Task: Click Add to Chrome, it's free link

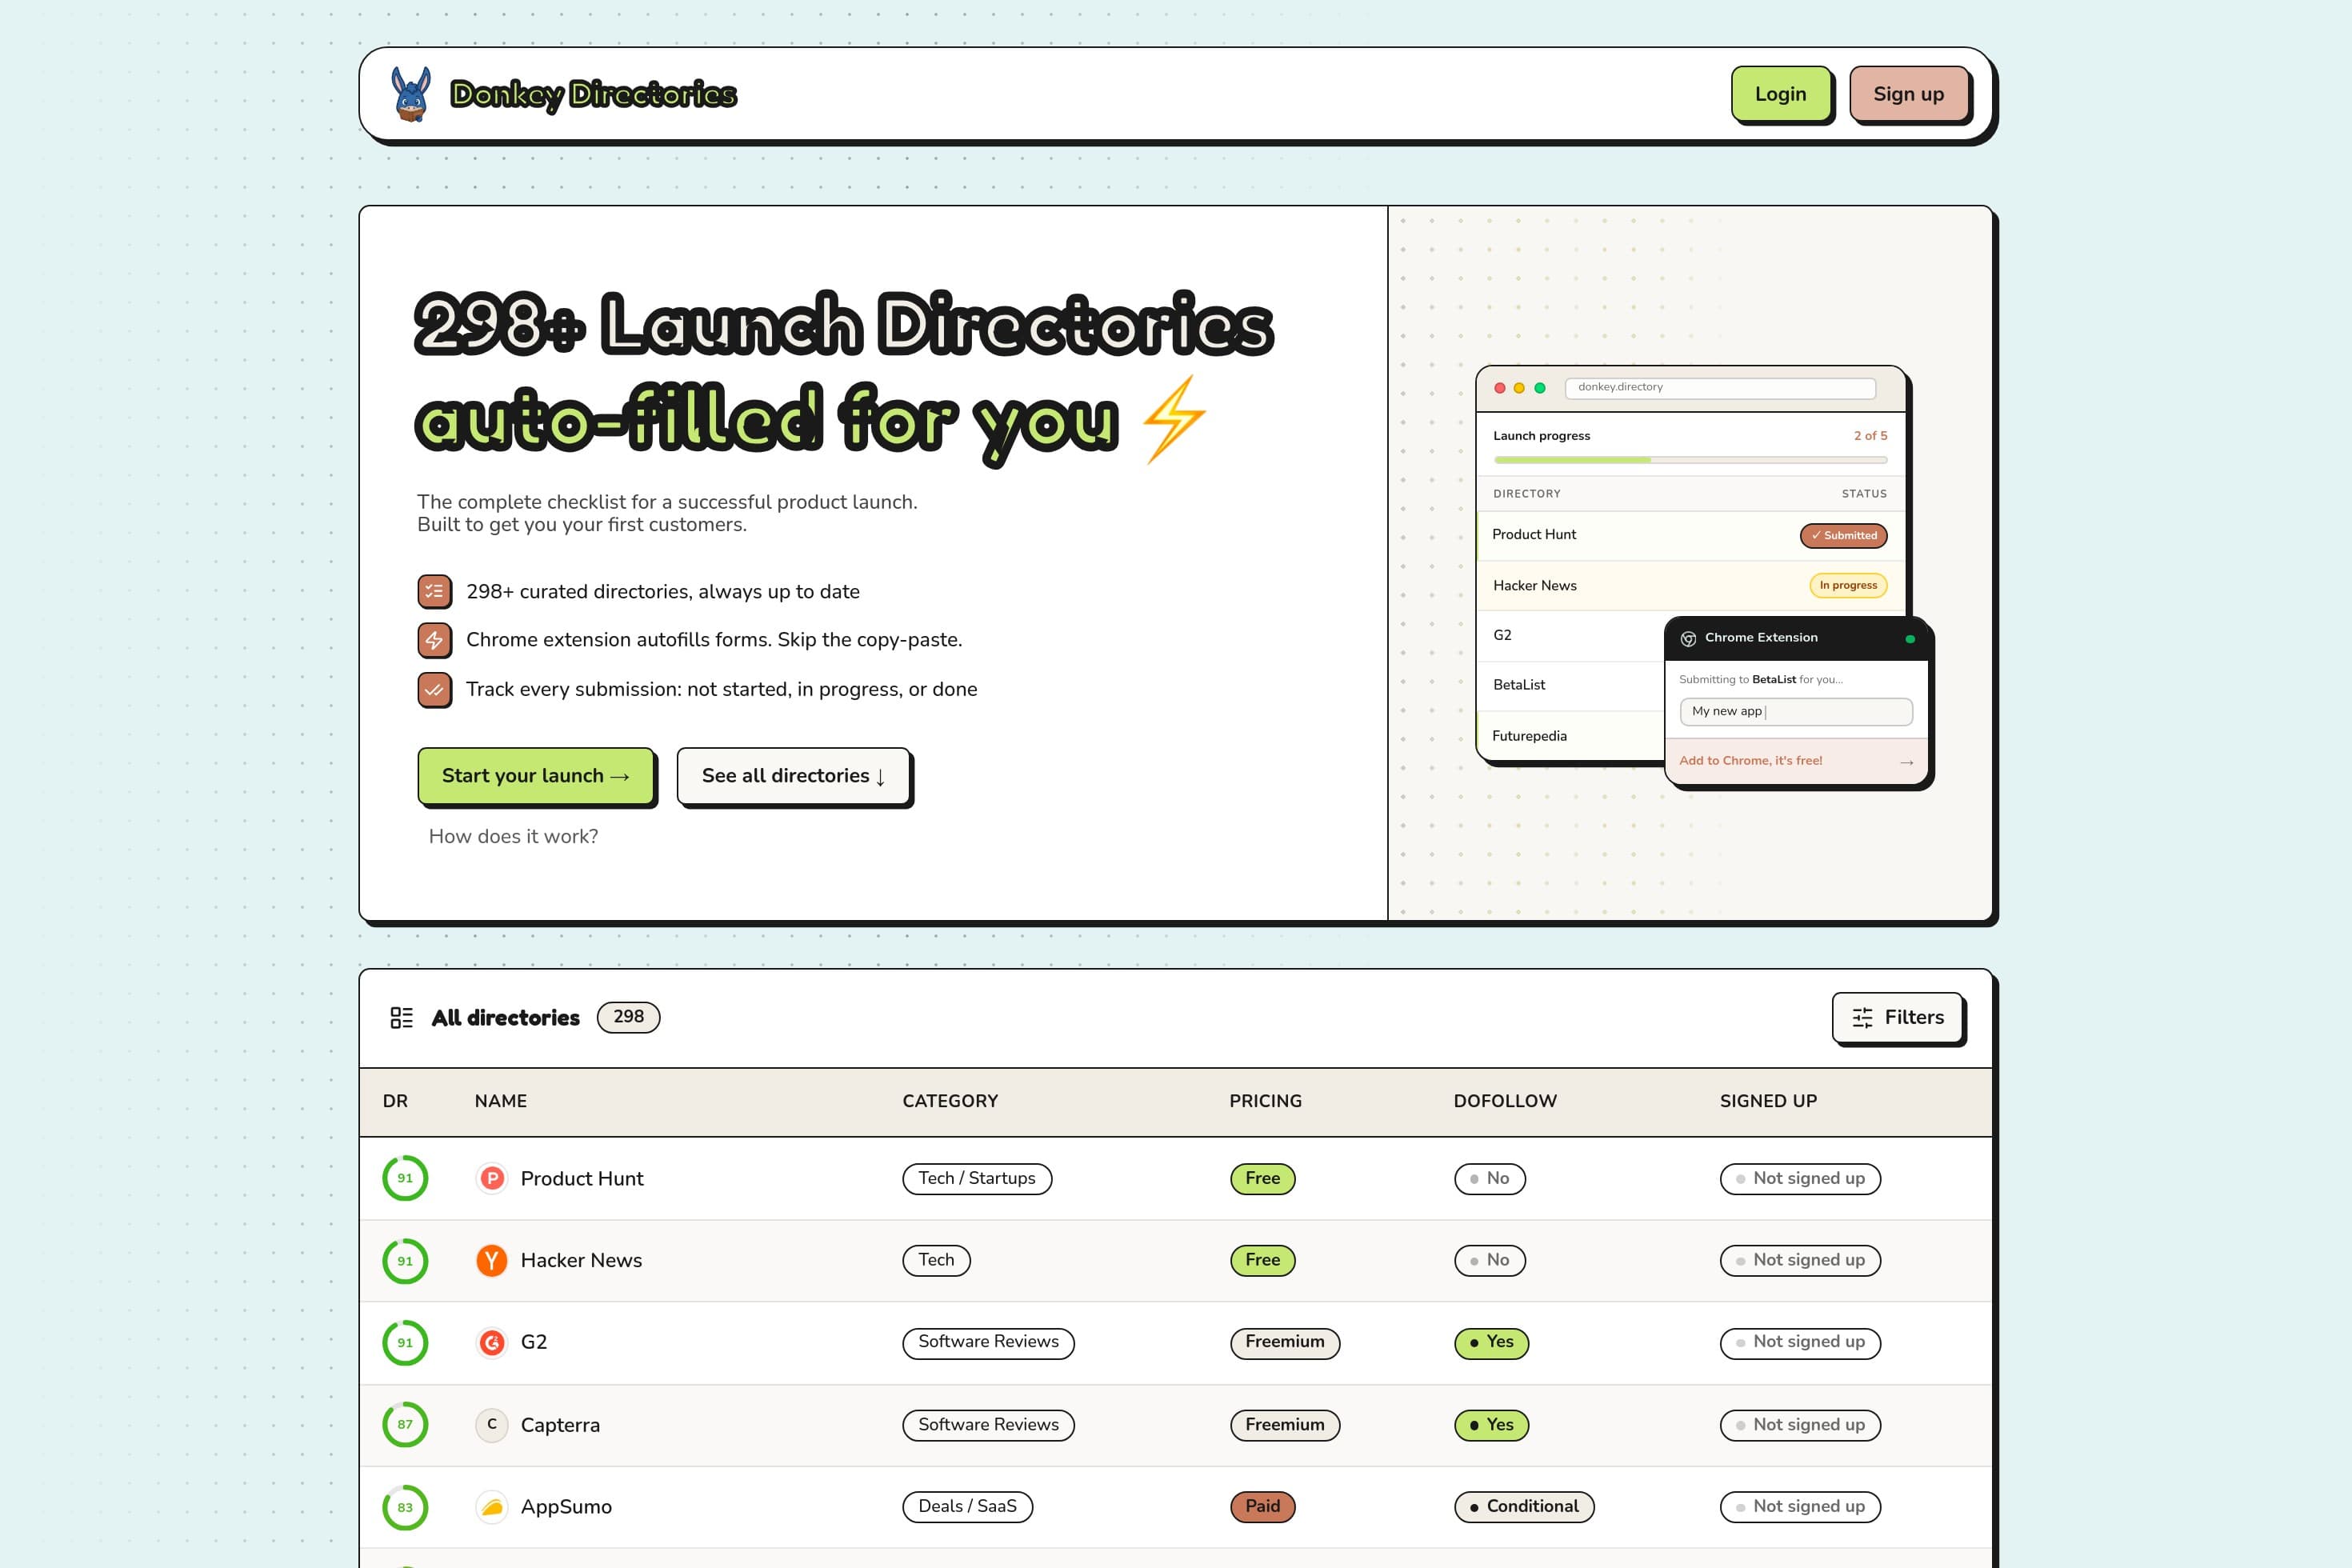Action: coord(1750,761)
